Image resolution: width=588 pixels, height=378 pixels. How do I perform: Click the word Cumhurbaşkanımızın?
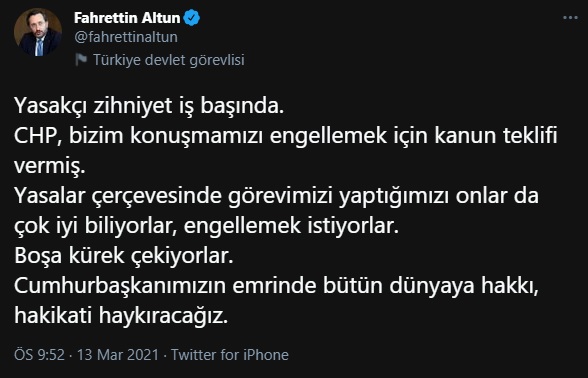120,286
